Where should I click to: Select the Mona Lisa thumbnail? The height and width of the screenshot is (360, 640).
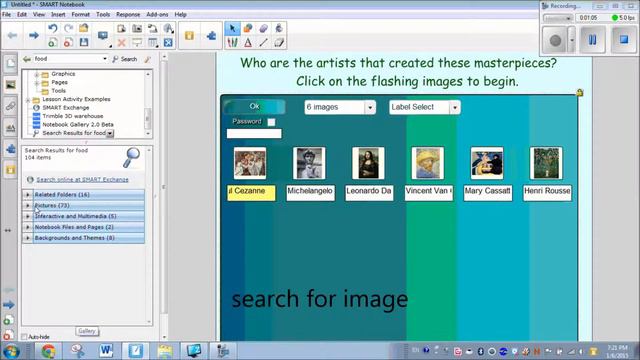click(368, 163)
